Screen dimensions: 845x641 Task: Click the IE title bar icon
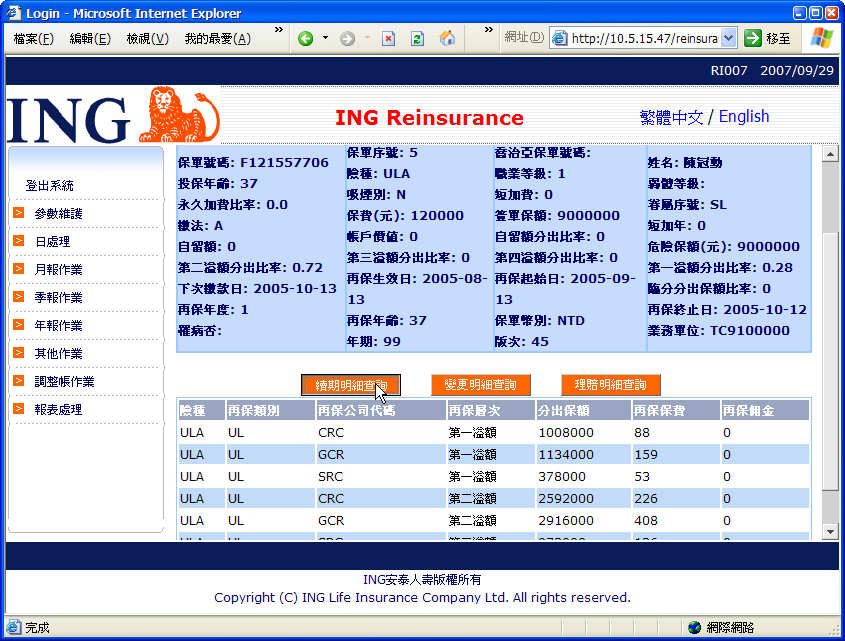pyautogui.click(x=13, y=12)
